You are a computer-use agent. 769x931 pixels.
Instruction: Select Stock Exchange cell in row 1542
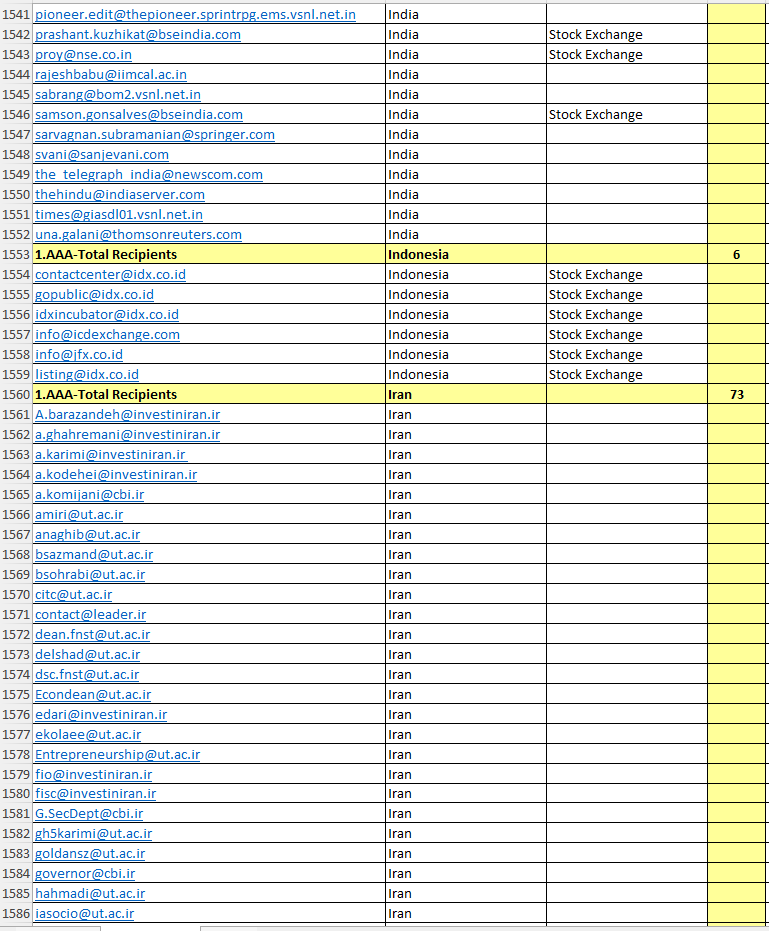point(626,34)
